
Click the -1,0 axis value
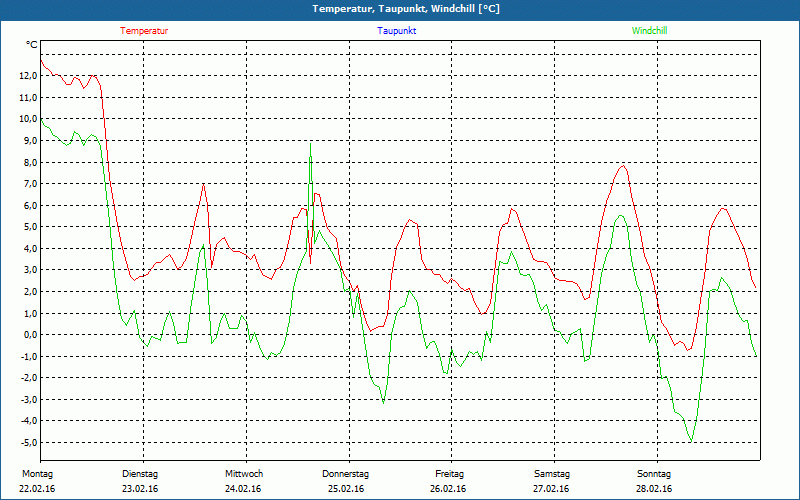(x=29, y=356)
